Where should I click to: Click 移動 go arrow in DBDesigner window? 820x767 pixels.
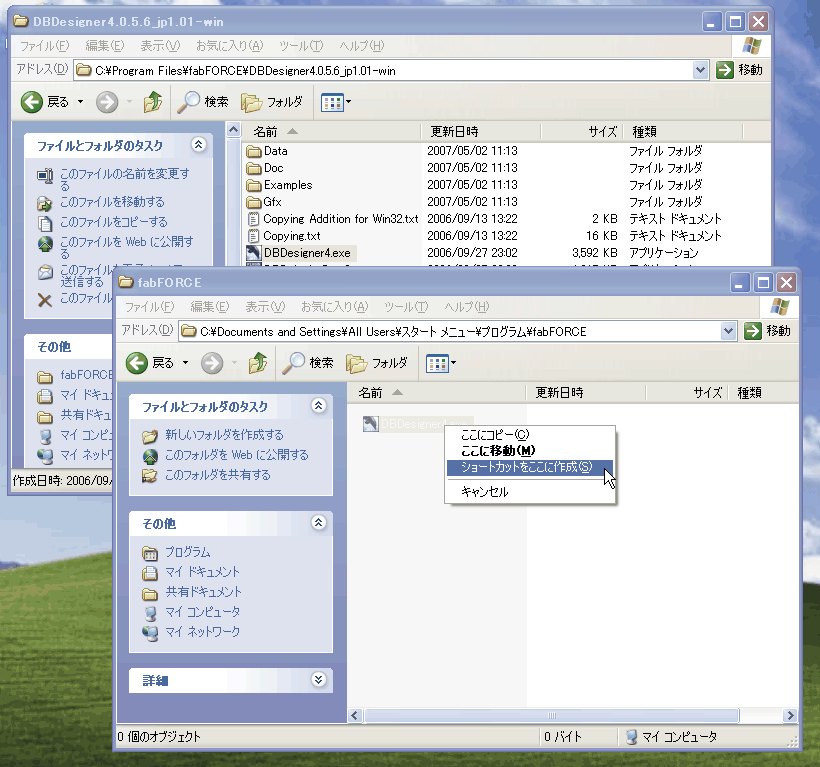tap(724, 70)
